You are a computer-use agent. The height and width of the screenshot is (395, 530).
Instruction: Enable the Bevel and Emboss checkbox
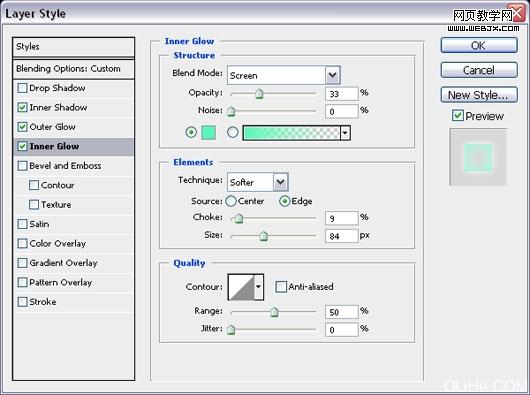(x=22, y=166)
